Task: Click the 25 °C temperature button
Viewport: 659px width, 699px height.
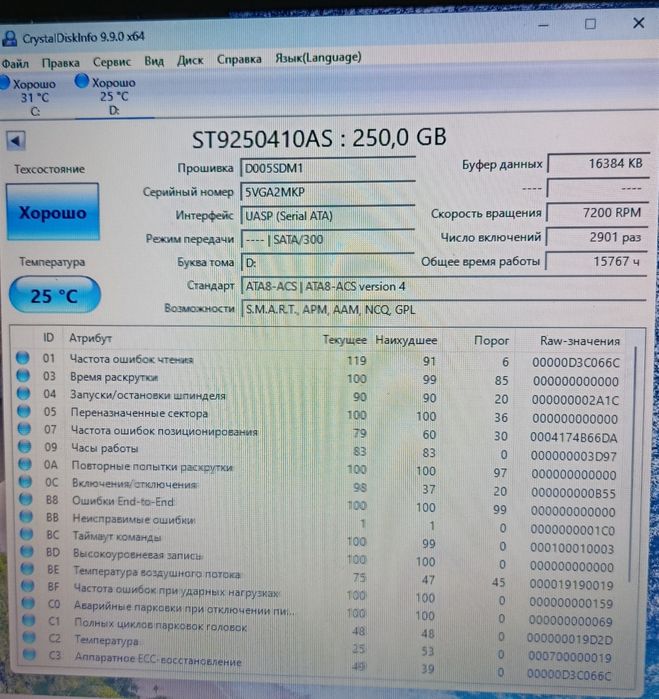Action: click(x=54, y=295)
